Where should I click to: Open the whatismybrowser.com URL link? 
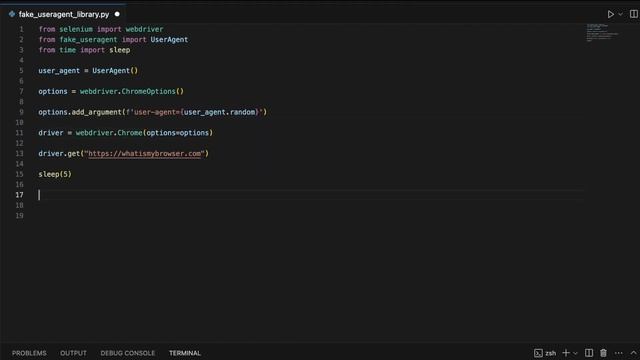144,153
